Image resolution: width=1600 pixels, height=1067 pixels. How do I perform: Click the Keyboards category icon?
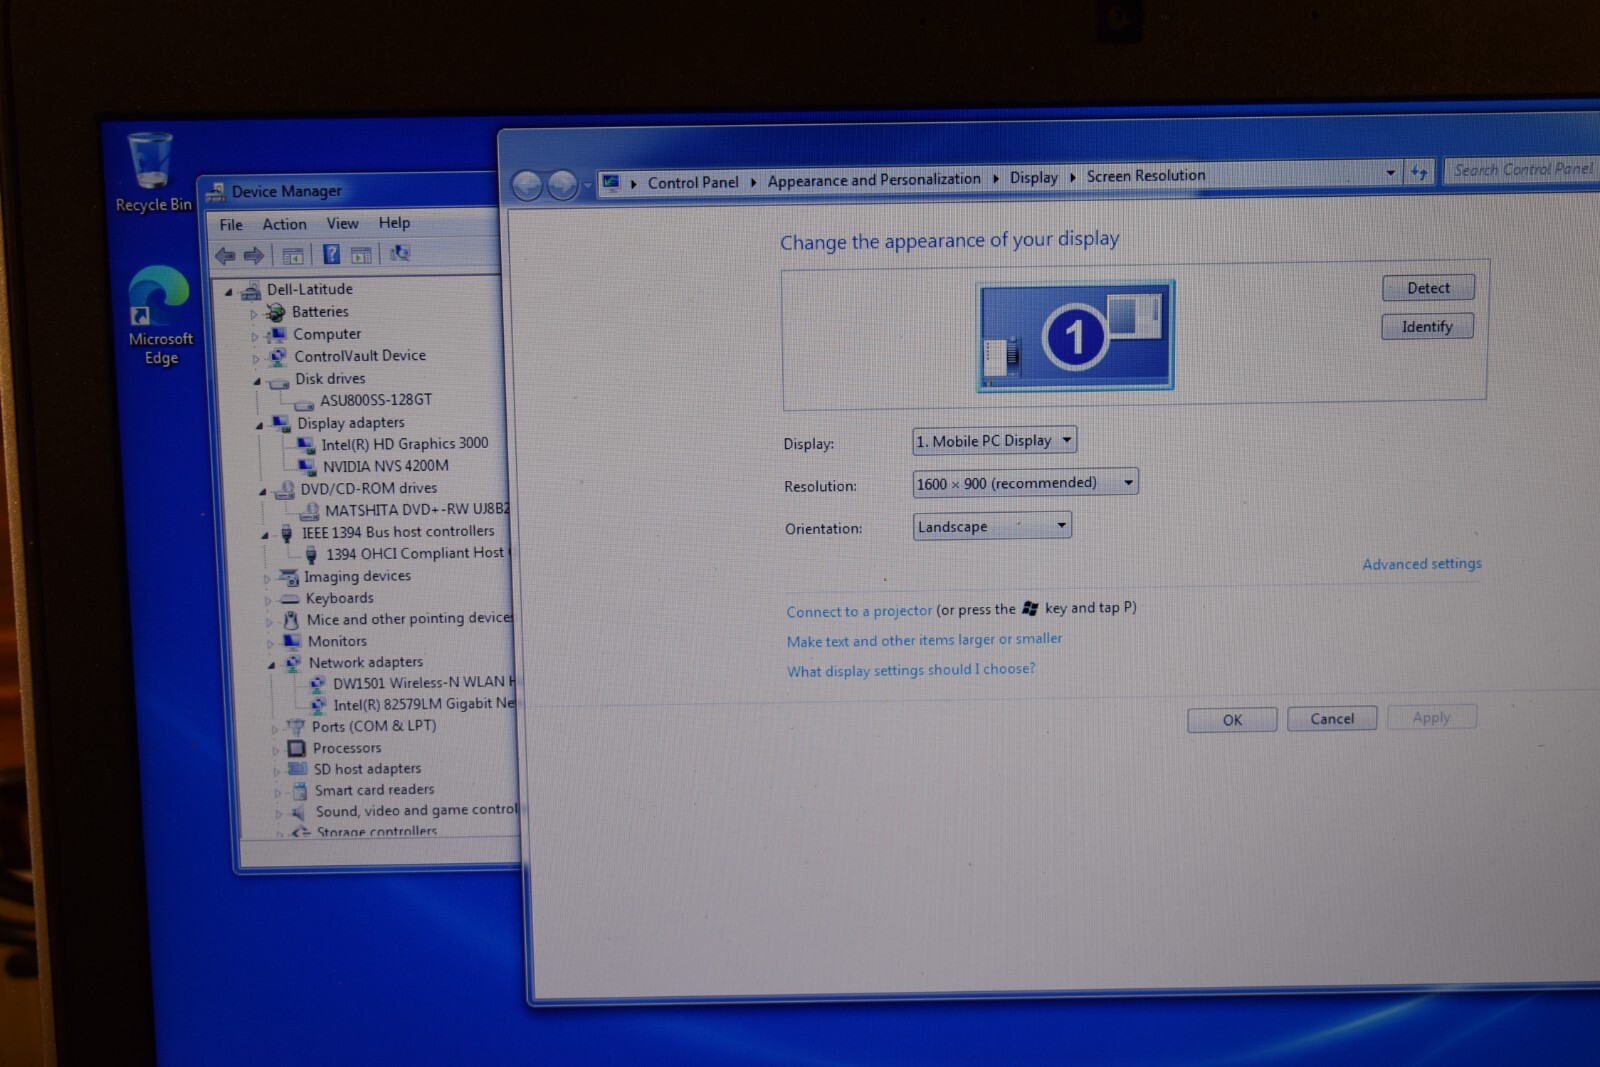(x=289, y=599)
